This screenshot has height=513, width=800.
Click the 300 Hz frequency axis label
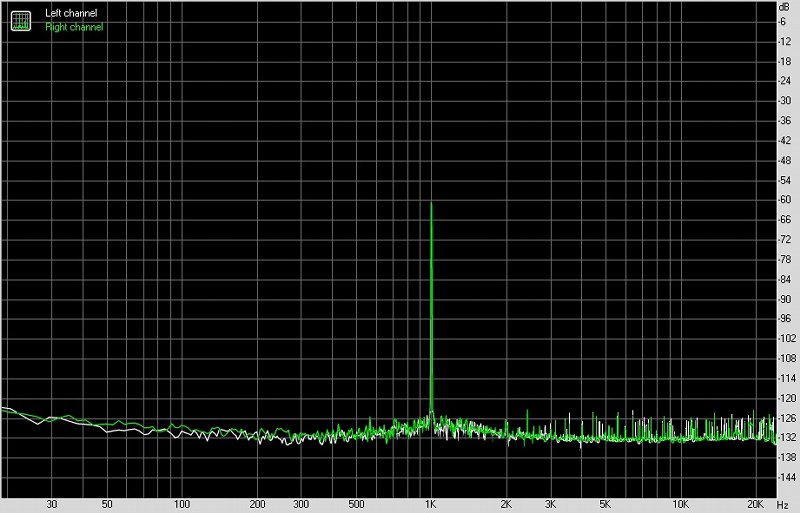(301, 504)
